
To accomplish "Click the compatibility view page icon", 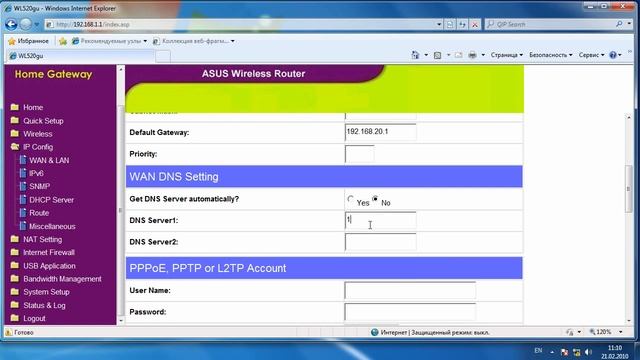I will tap(449, 24).
